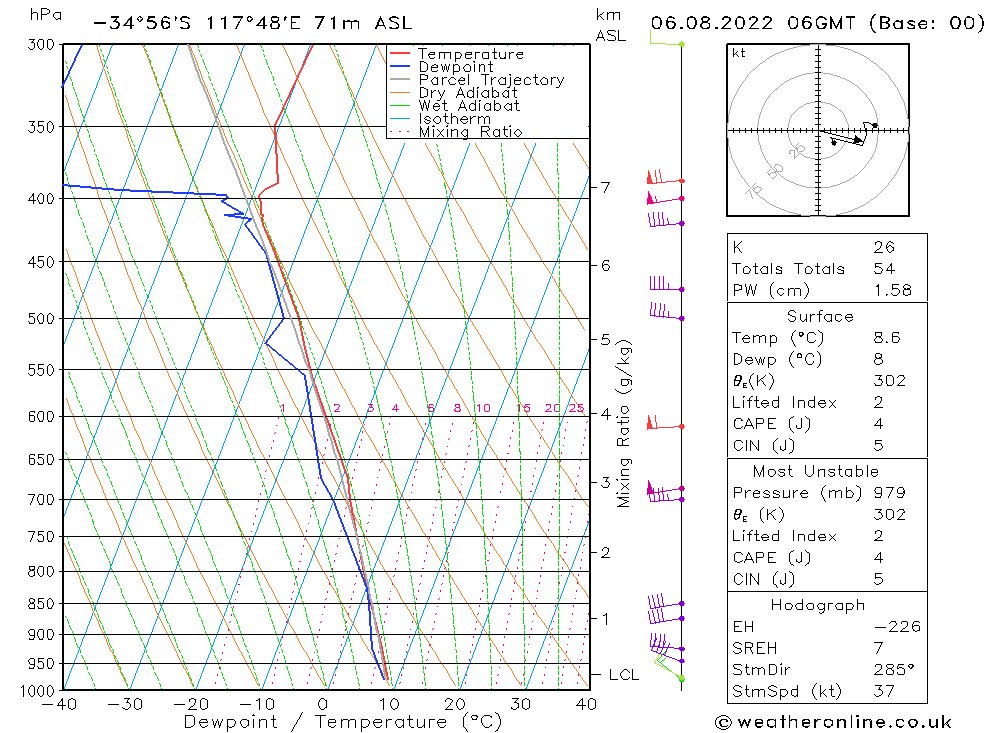Screen dimensions: 1000x733
Task: Click the Mixing Ratio (g/kg) vertical label
Action: pos(624,424)
